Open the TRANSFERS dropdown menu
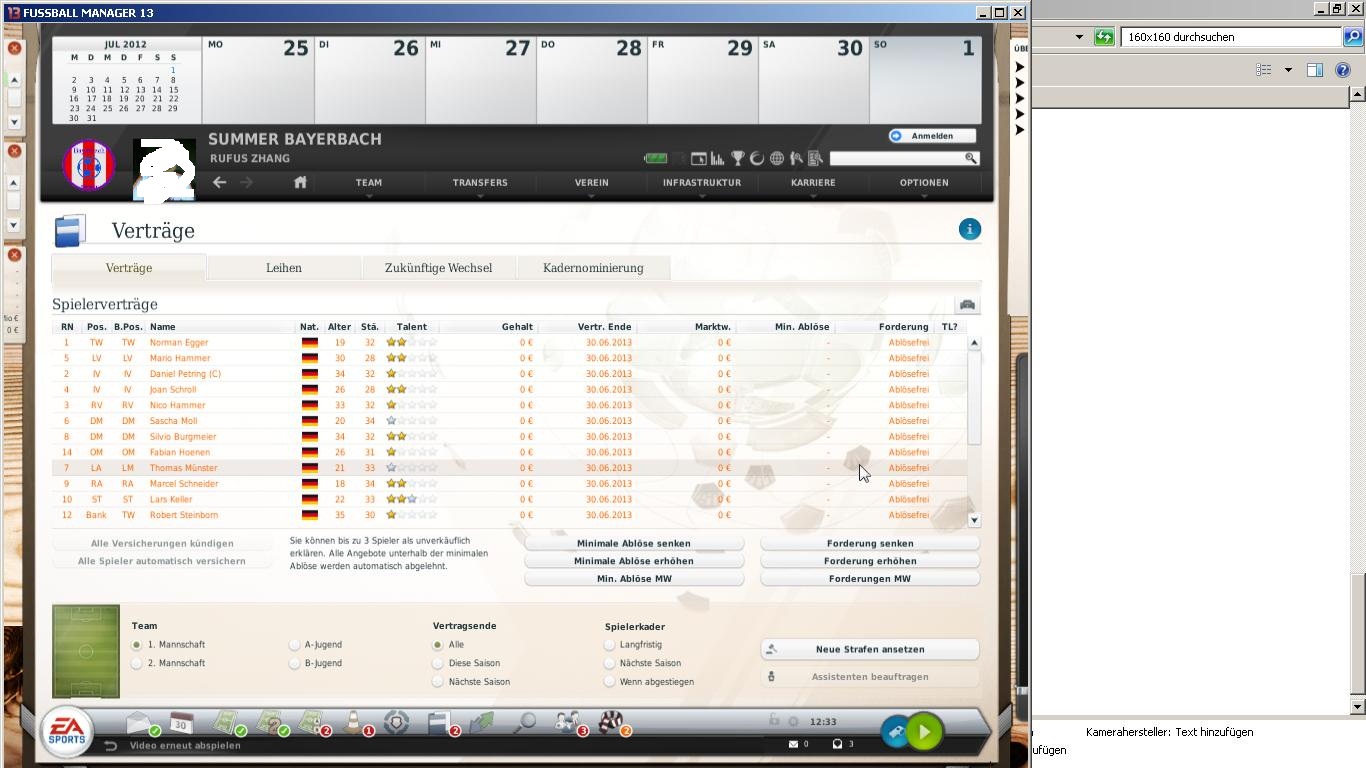Viewport: 1366px width, 768px height. 480,184
